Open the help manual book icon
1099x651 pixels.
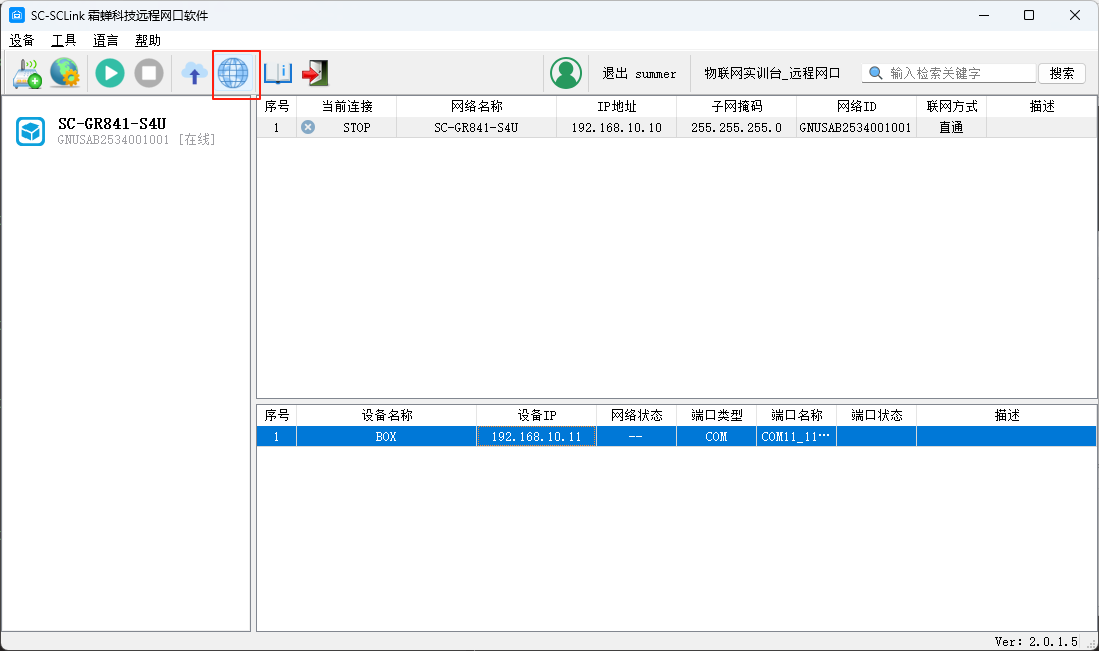pos(277,73)
